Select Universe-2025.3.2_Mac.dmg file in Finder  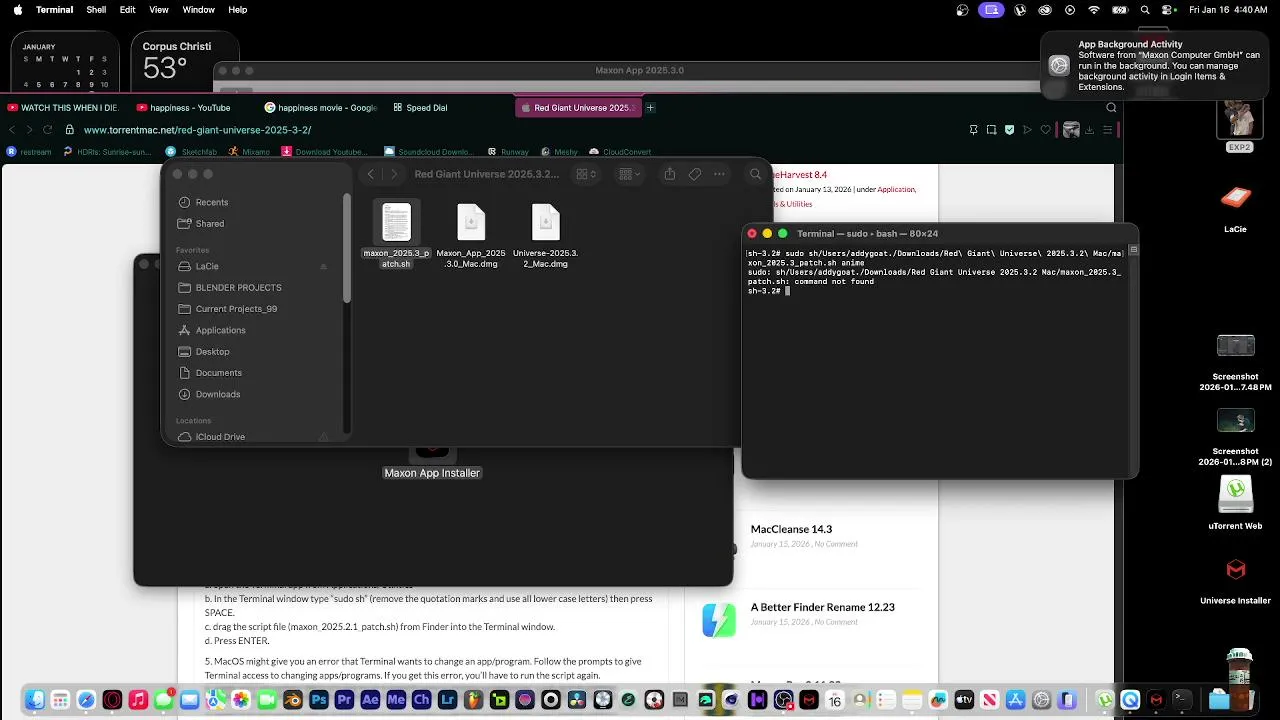(545, 236)
